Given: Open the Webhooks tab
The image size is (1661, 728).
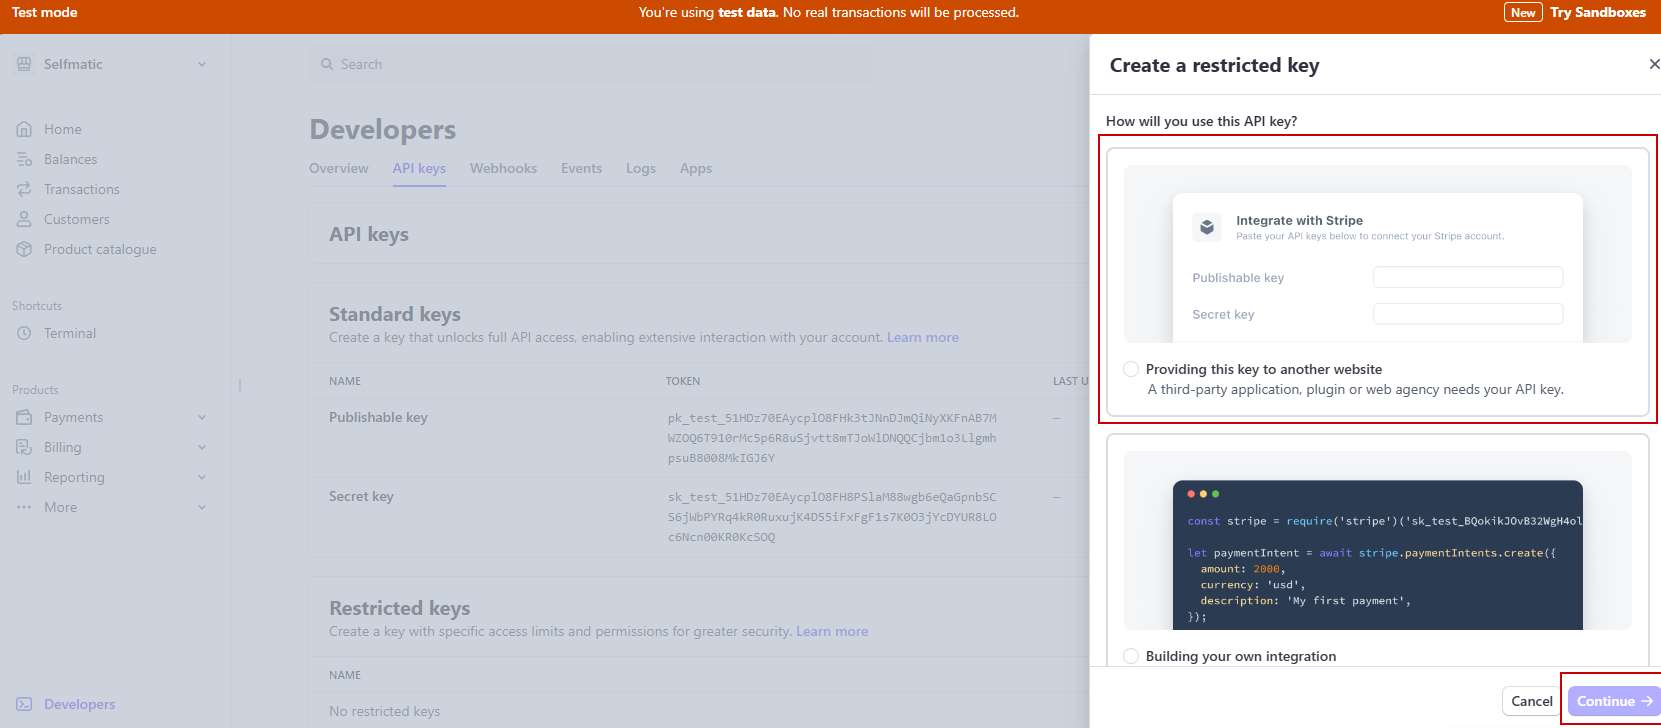Looking at the screenshot, I should click(x=503, y=168).
